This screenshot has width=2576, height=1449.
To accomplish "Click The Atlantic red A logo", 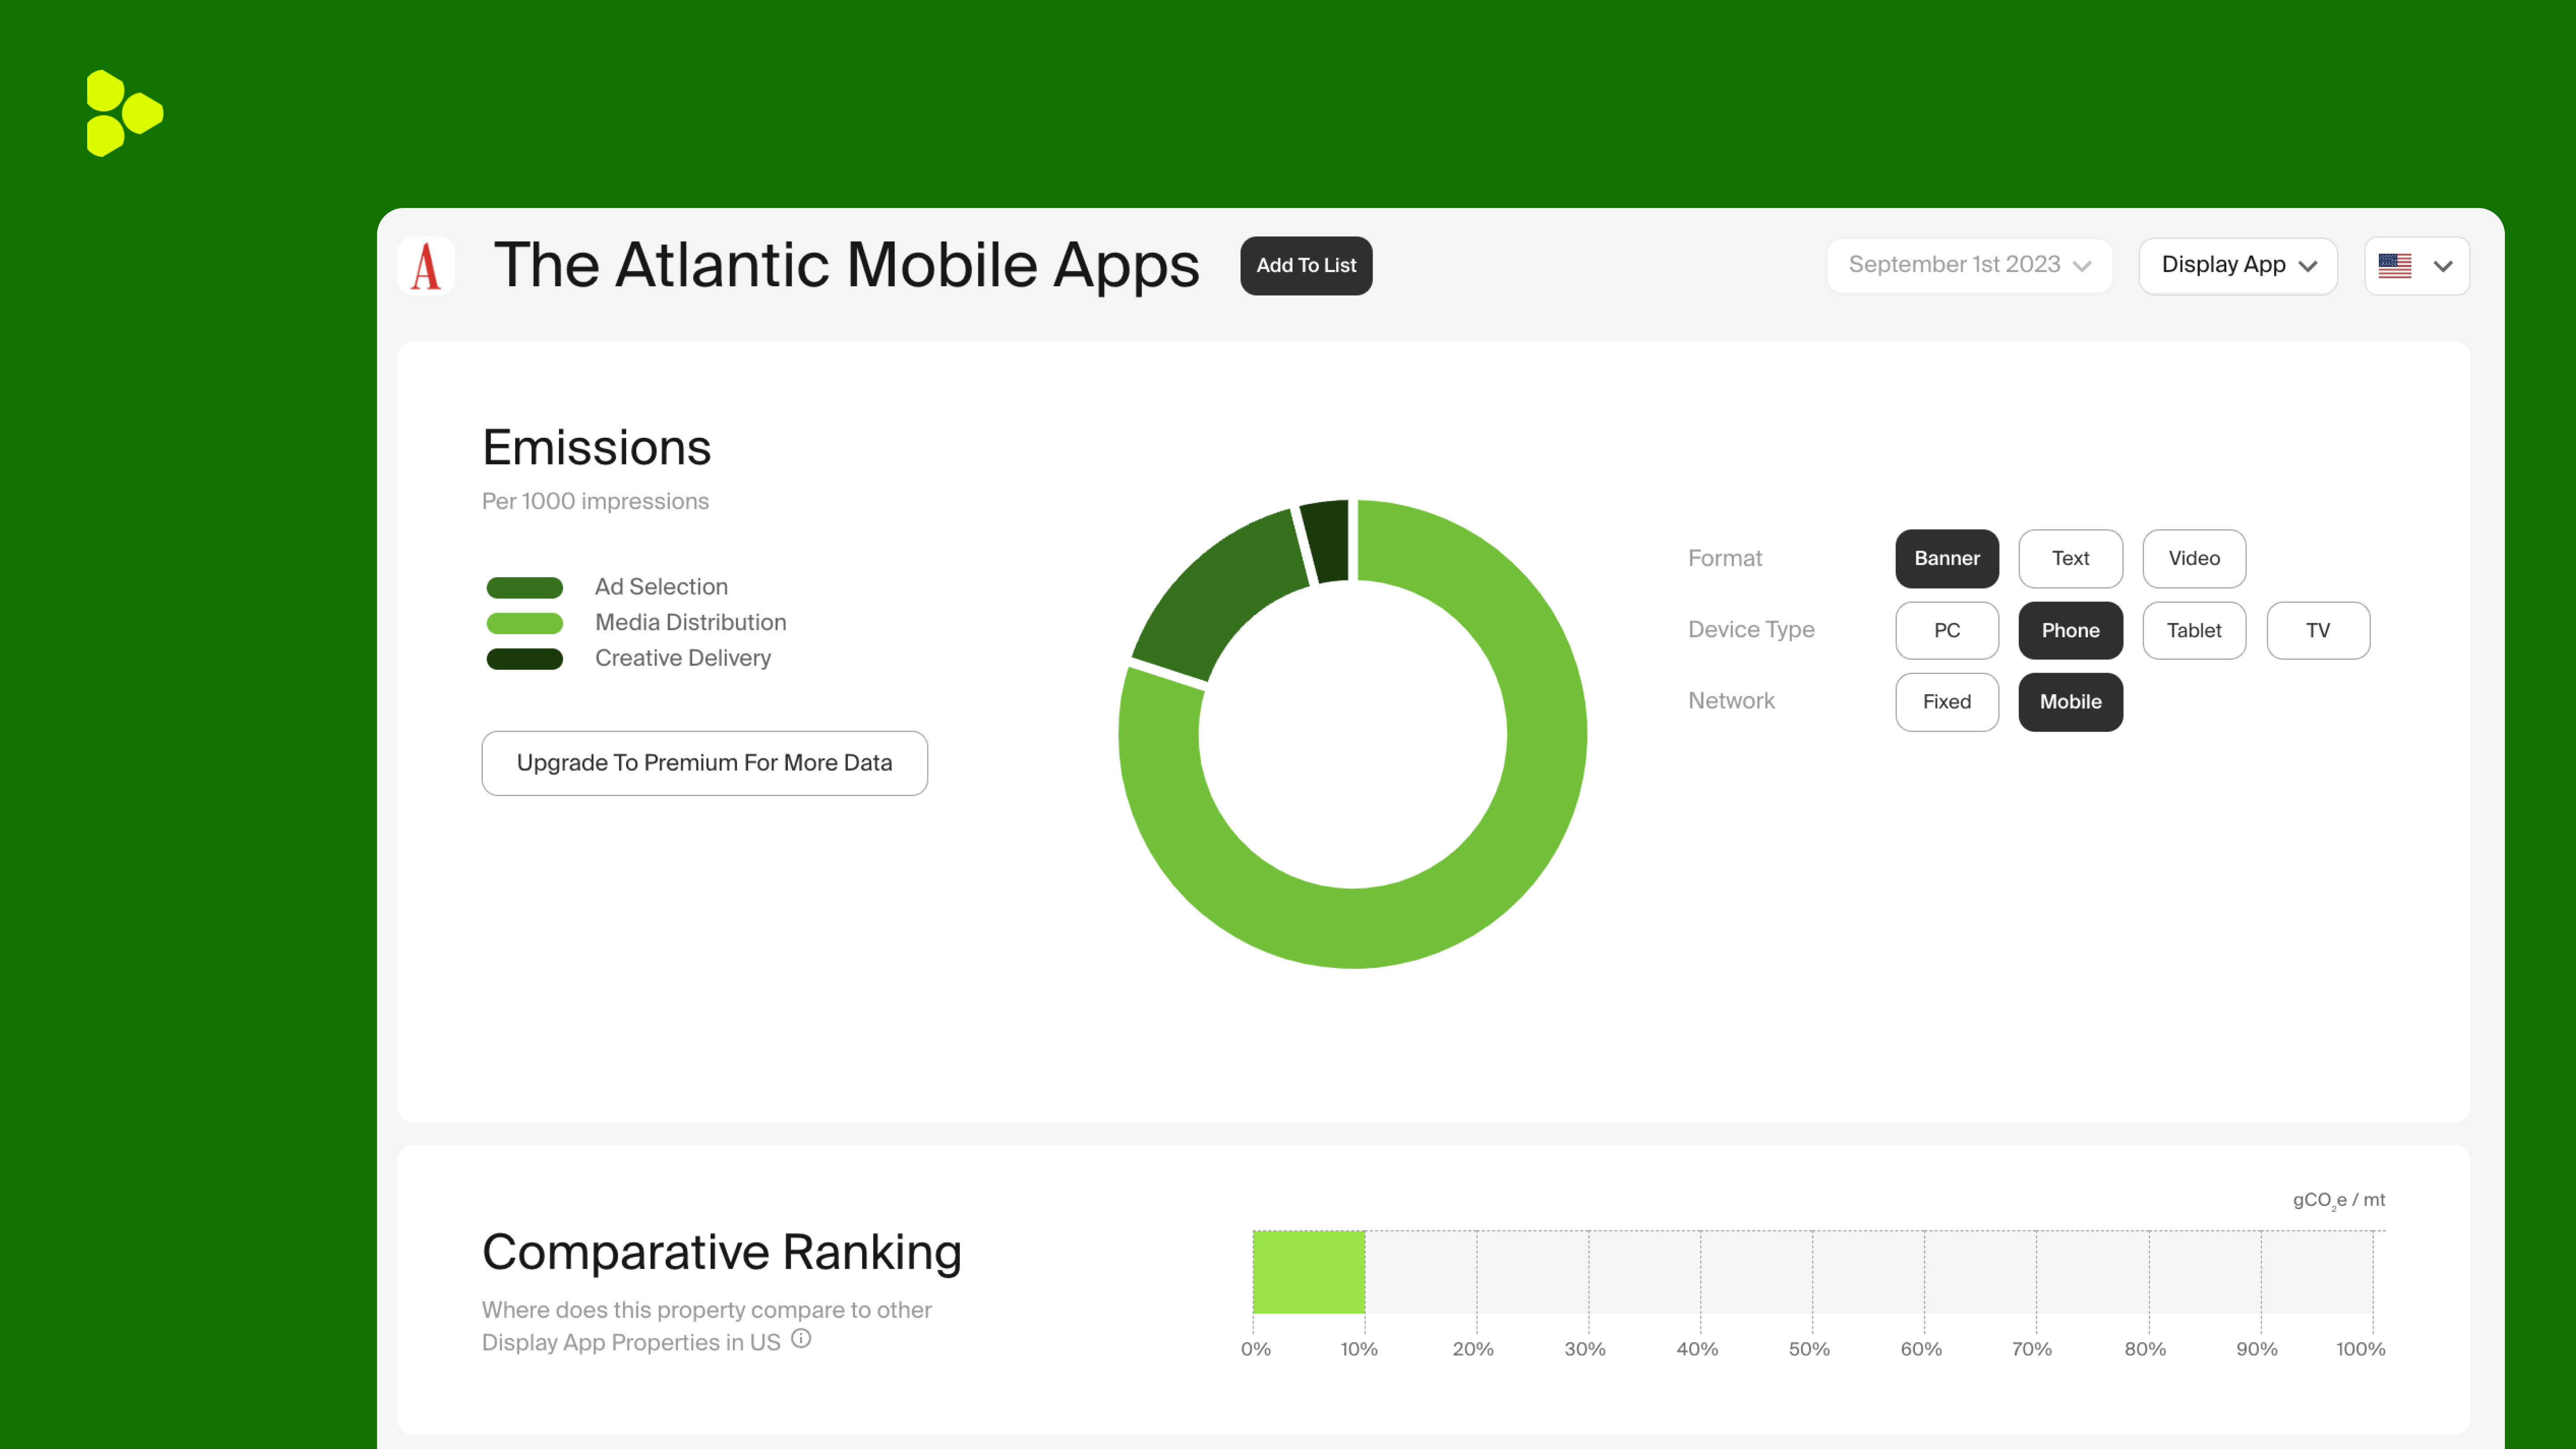I will pos(426,266).
